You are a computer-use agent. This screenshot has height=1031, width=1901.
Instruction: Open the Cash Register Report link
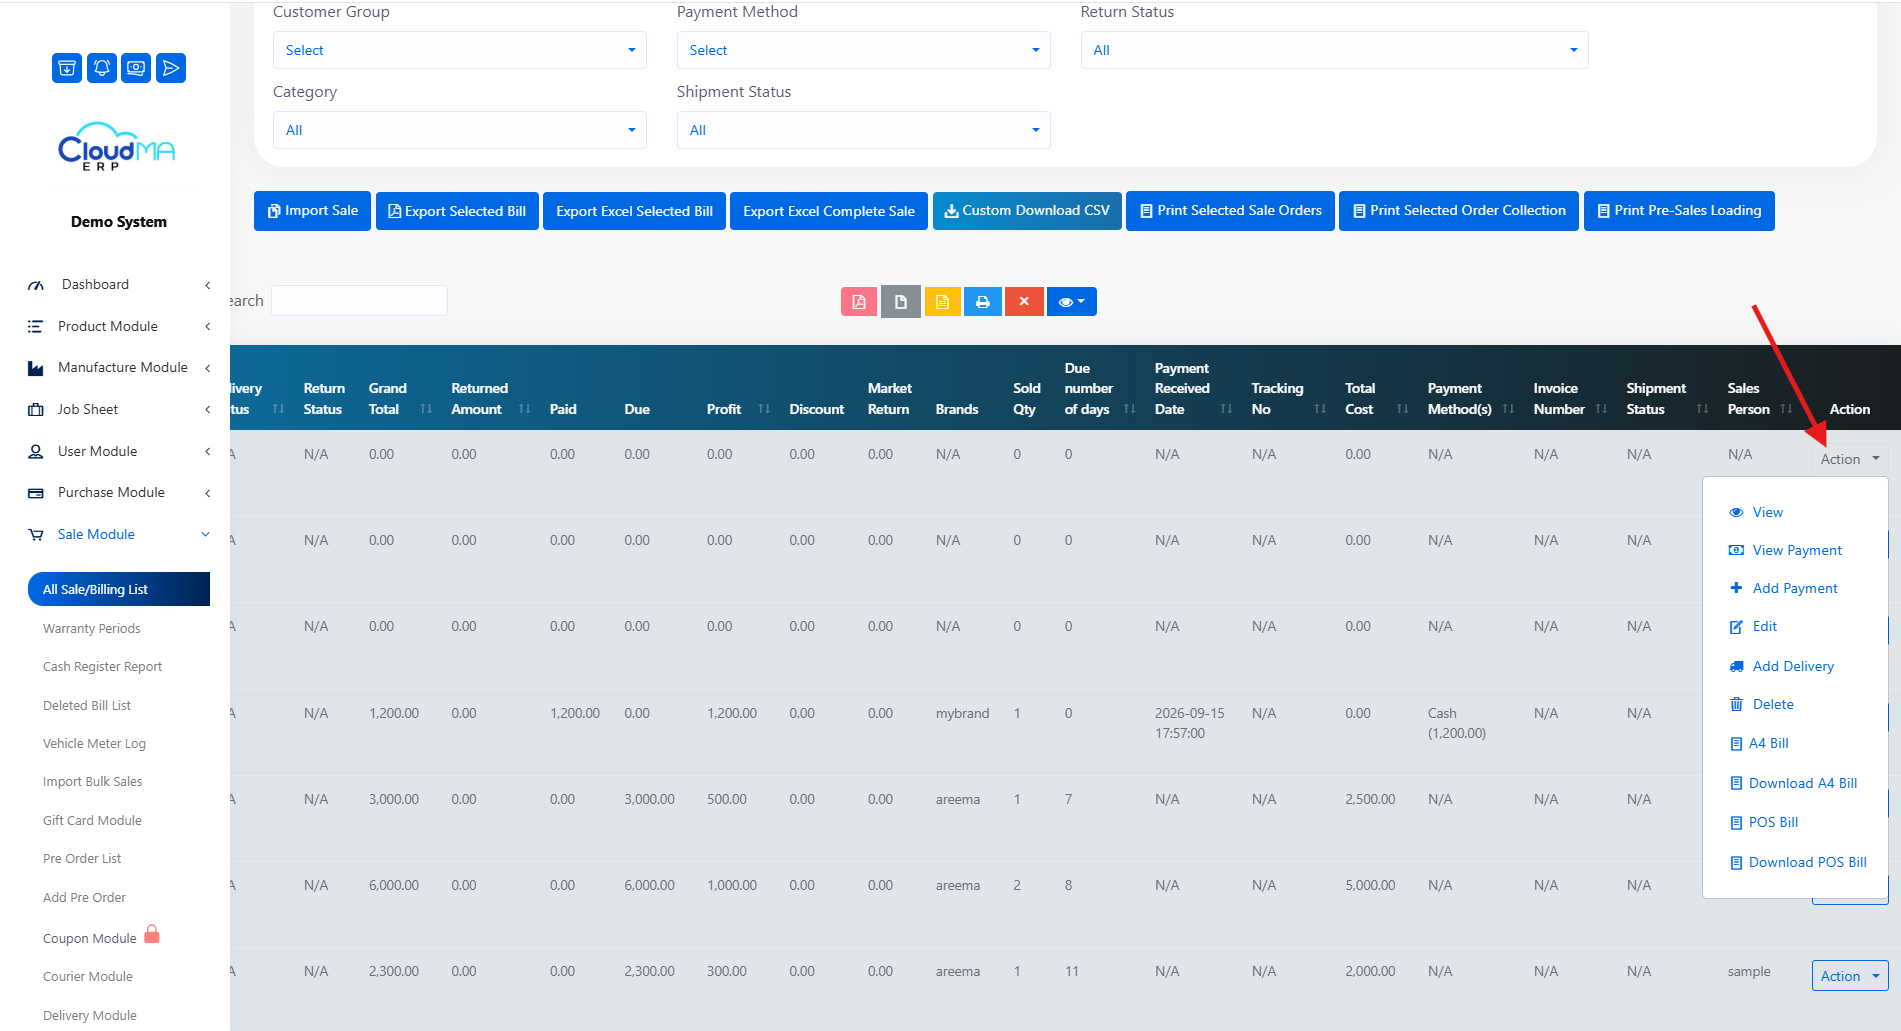click(102, 667)
